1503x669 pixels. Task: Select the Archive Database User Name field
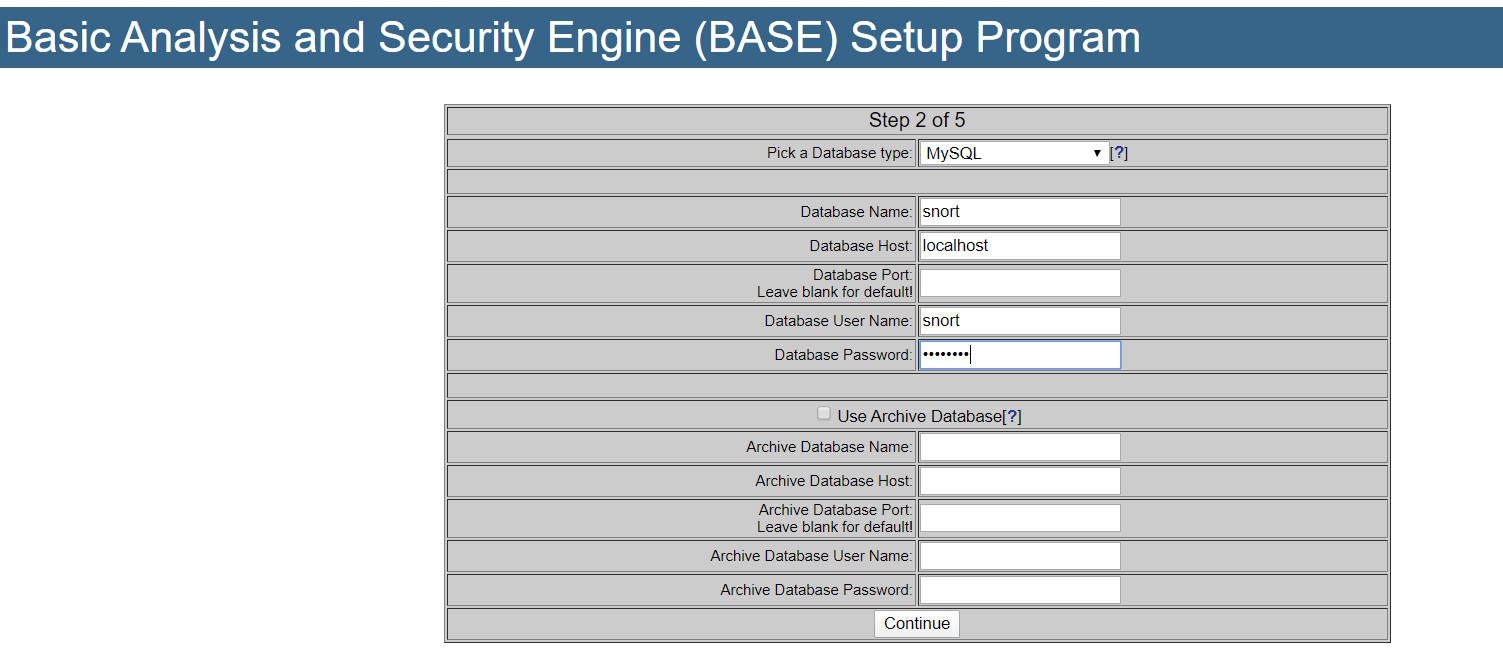(x=1019, y=556)
